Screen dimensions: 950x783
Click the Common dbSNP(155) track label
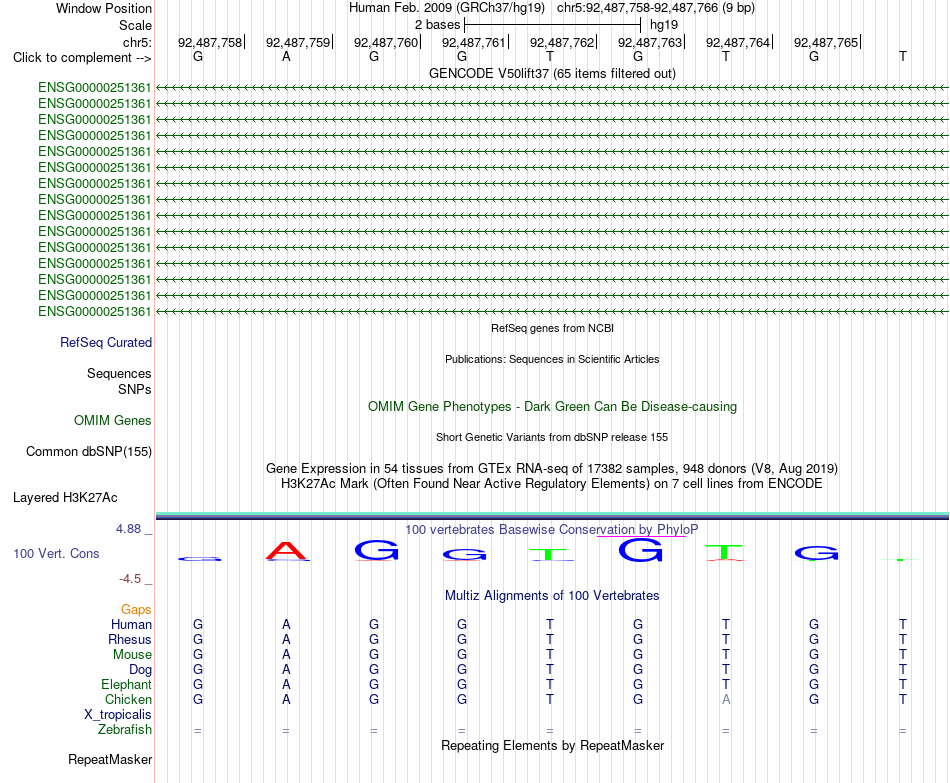point(89,451)
